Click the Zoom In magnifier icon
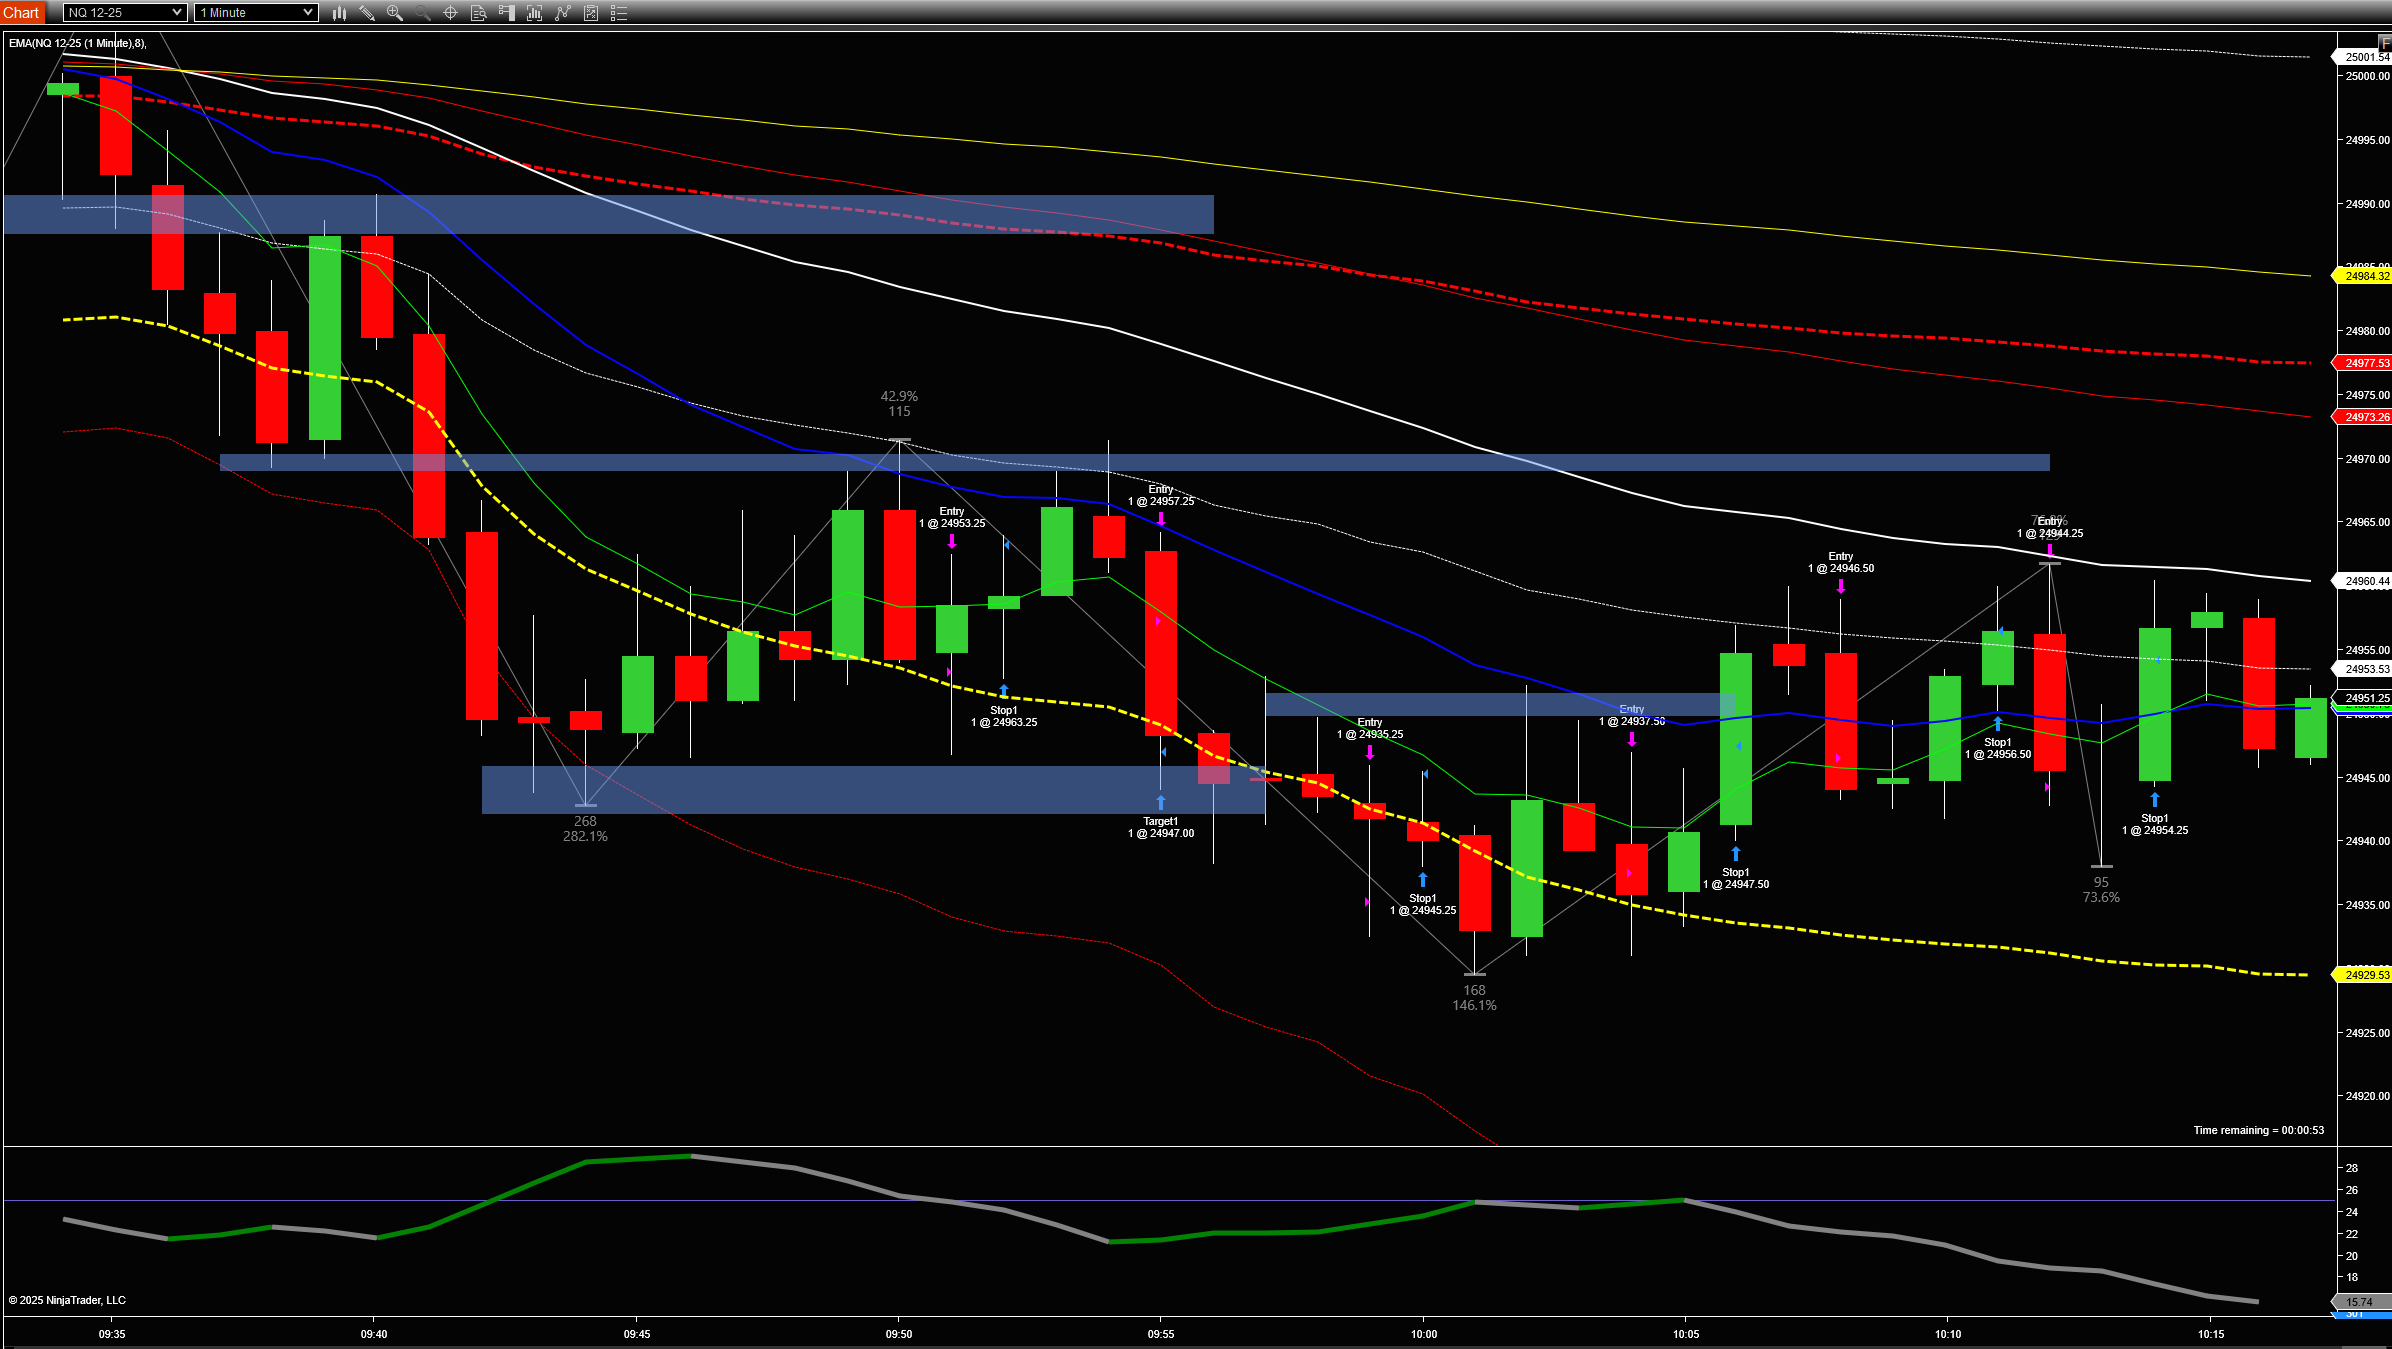Viewport: 2392px width, 1349px height. pyautogui.click(x=395, y=13)
